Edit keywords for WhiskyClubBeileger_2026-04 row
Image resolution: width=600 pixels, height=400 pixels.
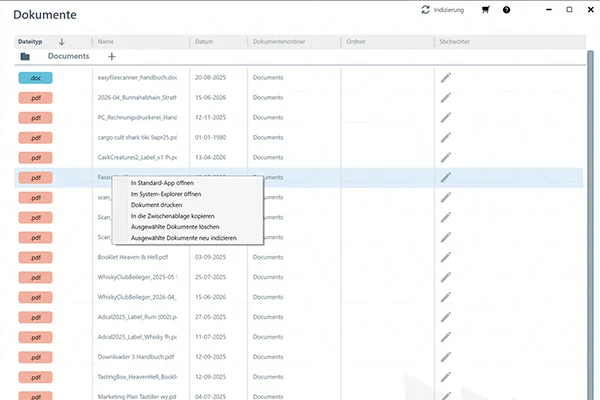click(446, 297)
